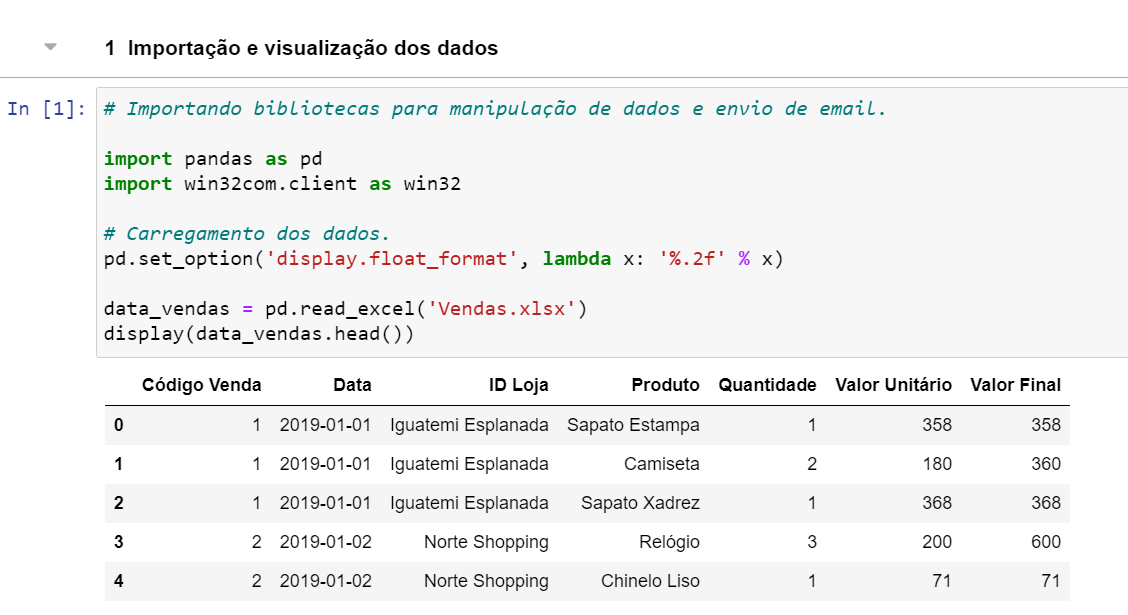This screenshot has height=615, width=1128.
Task: Click row index 4 in the table
Action: click(x=119, y=580)
